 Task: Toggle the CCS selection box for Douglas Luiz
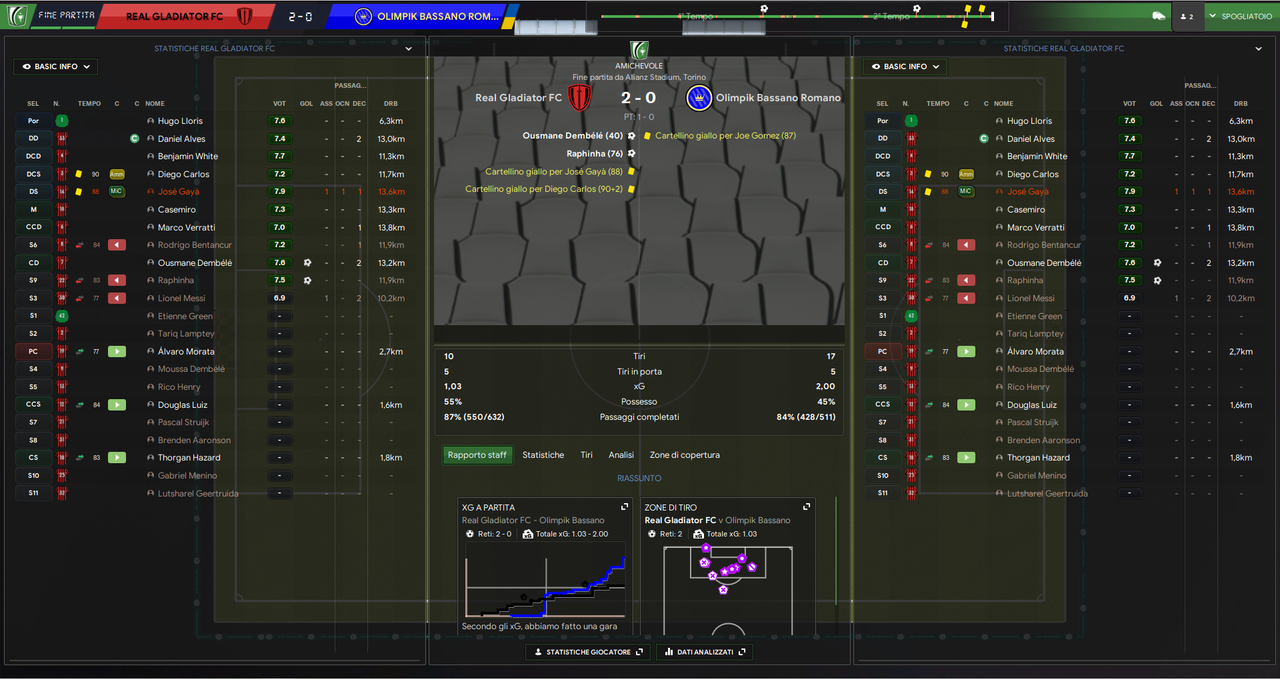[34, 405]
